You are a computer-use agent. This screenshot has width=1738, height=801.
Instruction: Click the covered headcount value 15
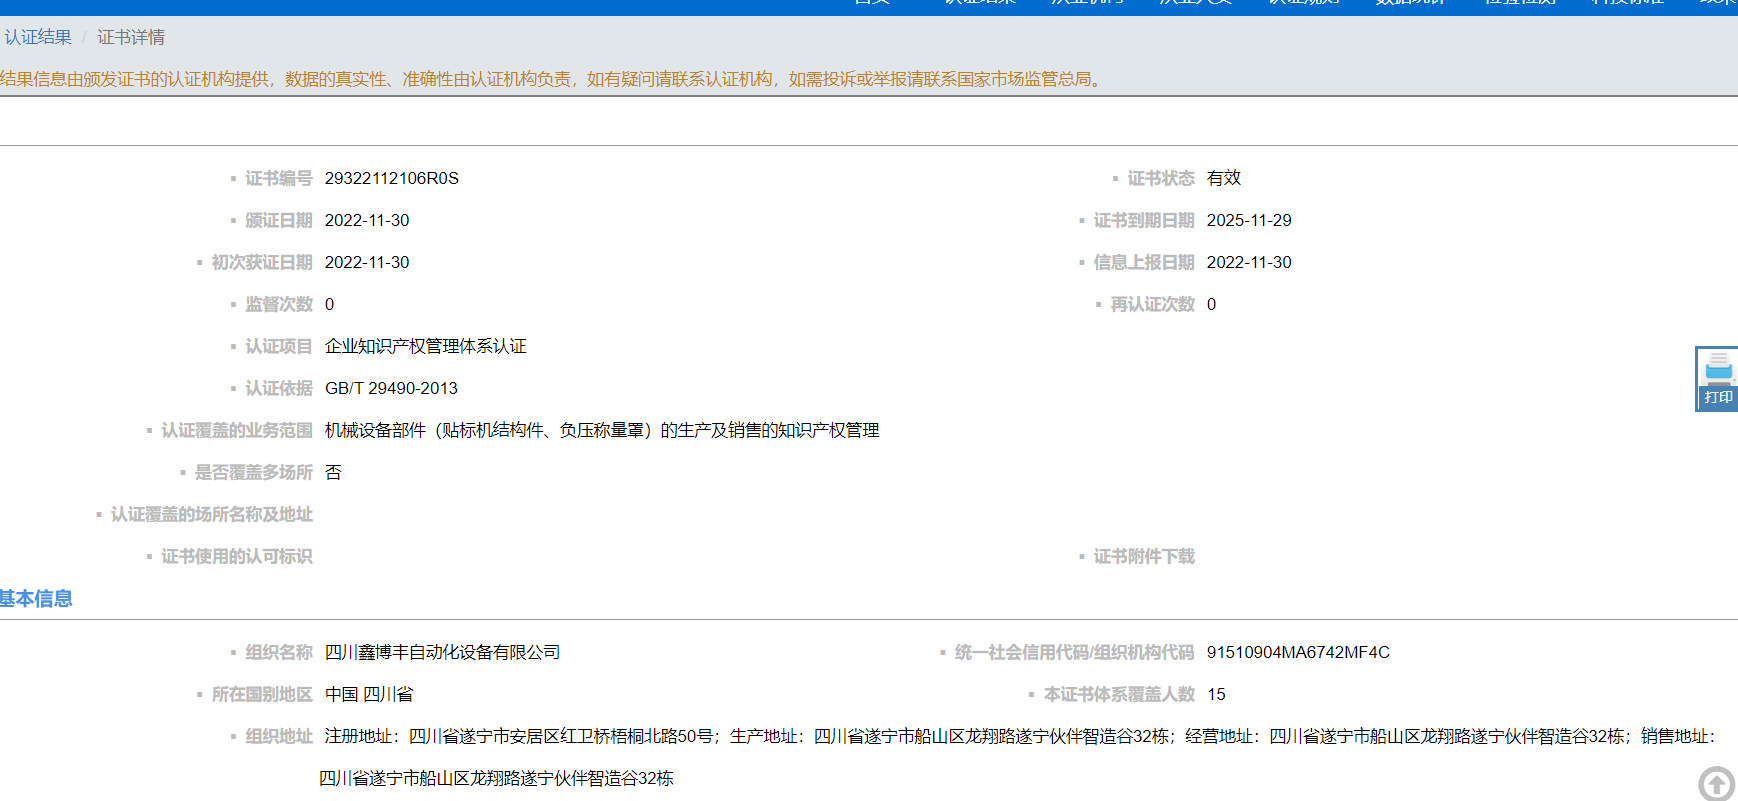click(1216, 694)
